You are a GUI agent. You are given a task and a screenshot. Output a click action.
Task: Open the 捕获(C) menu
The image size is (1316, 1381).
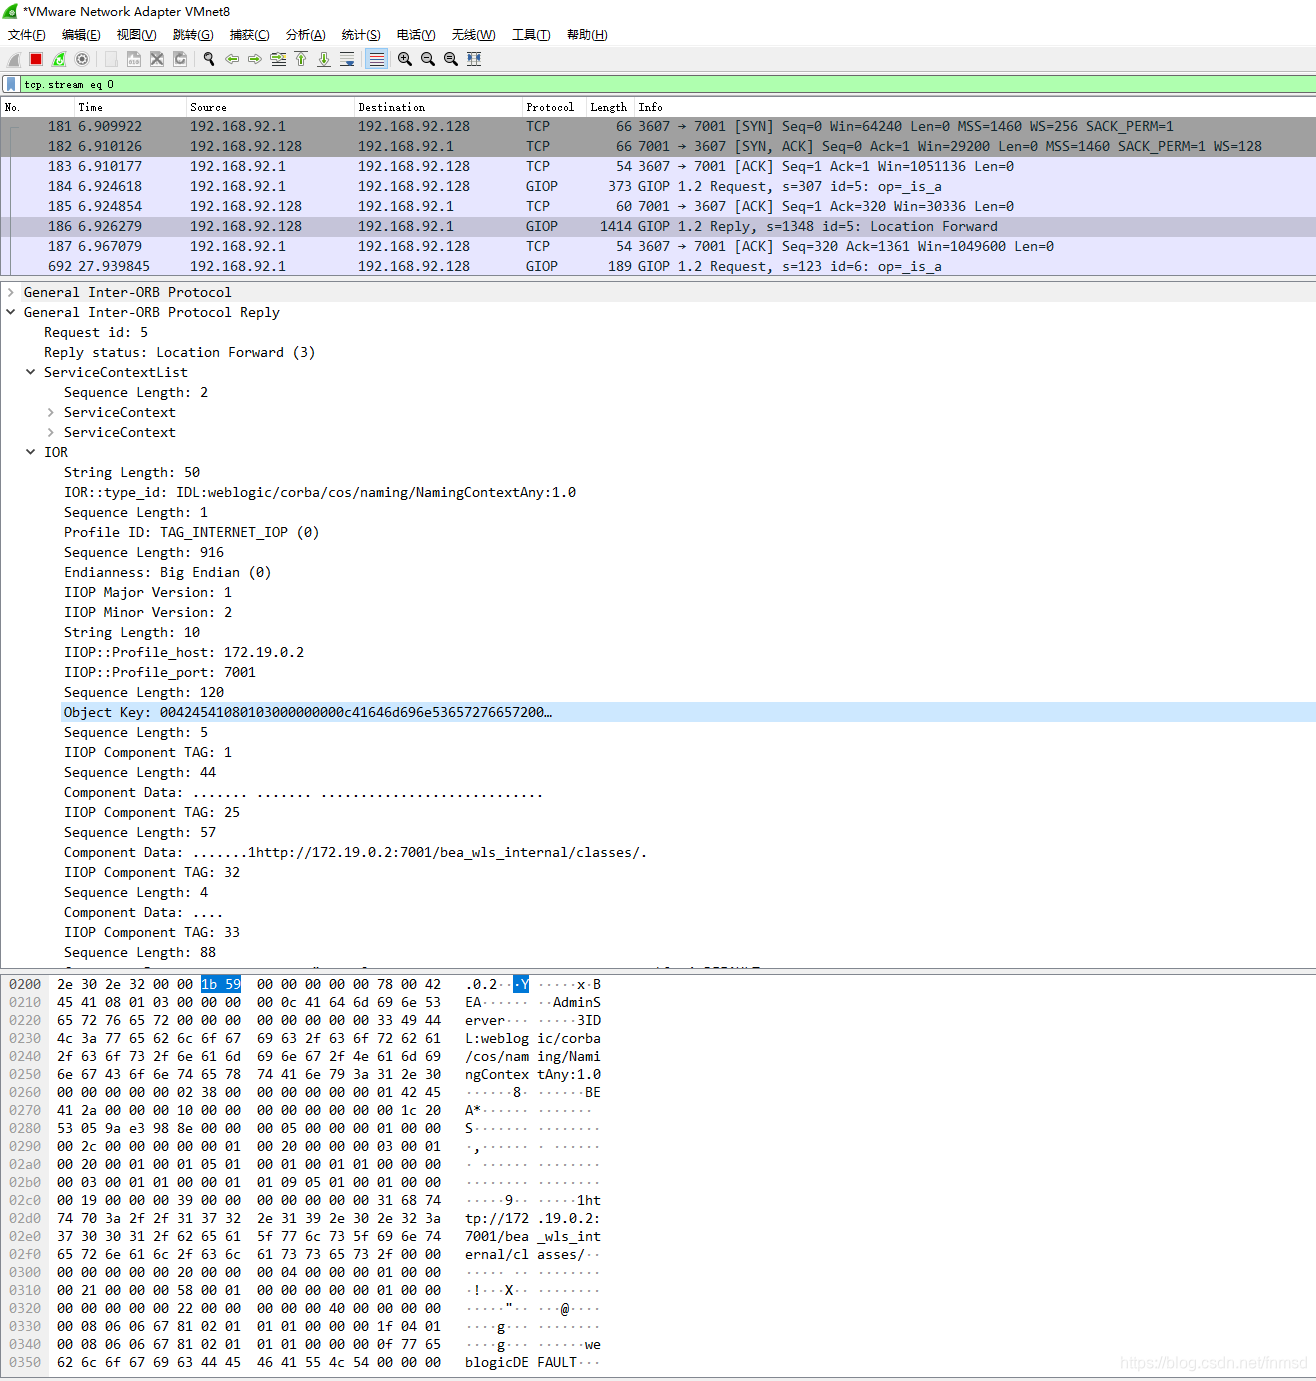249,35
